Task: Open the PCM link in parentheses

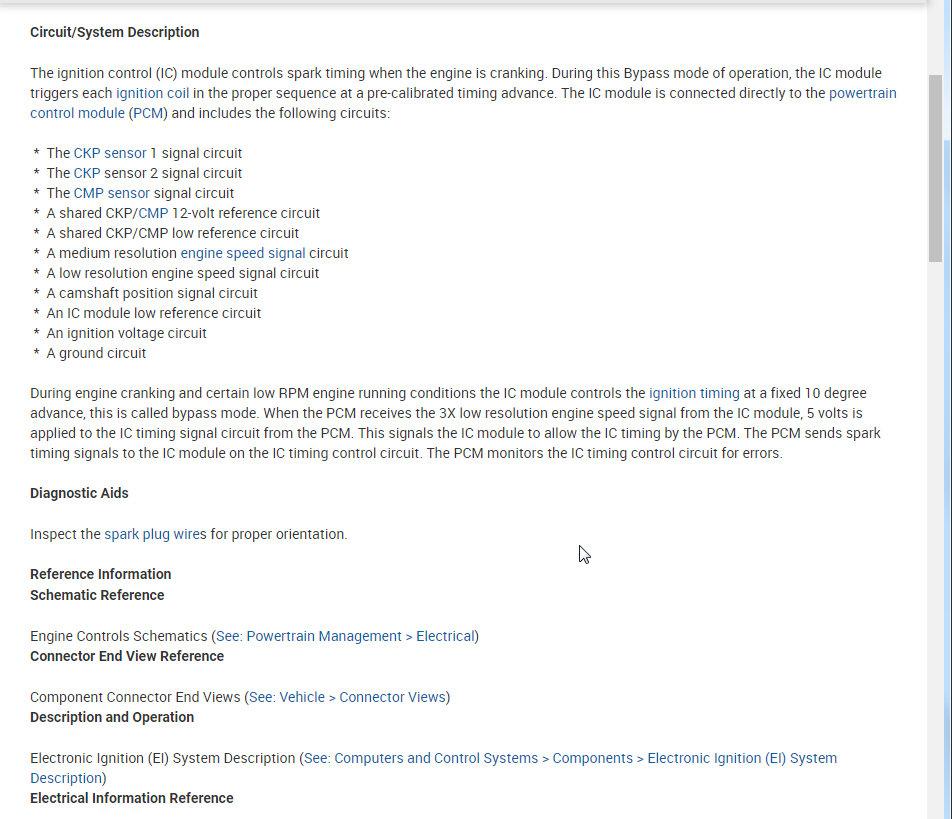Action: coord(148,113)
